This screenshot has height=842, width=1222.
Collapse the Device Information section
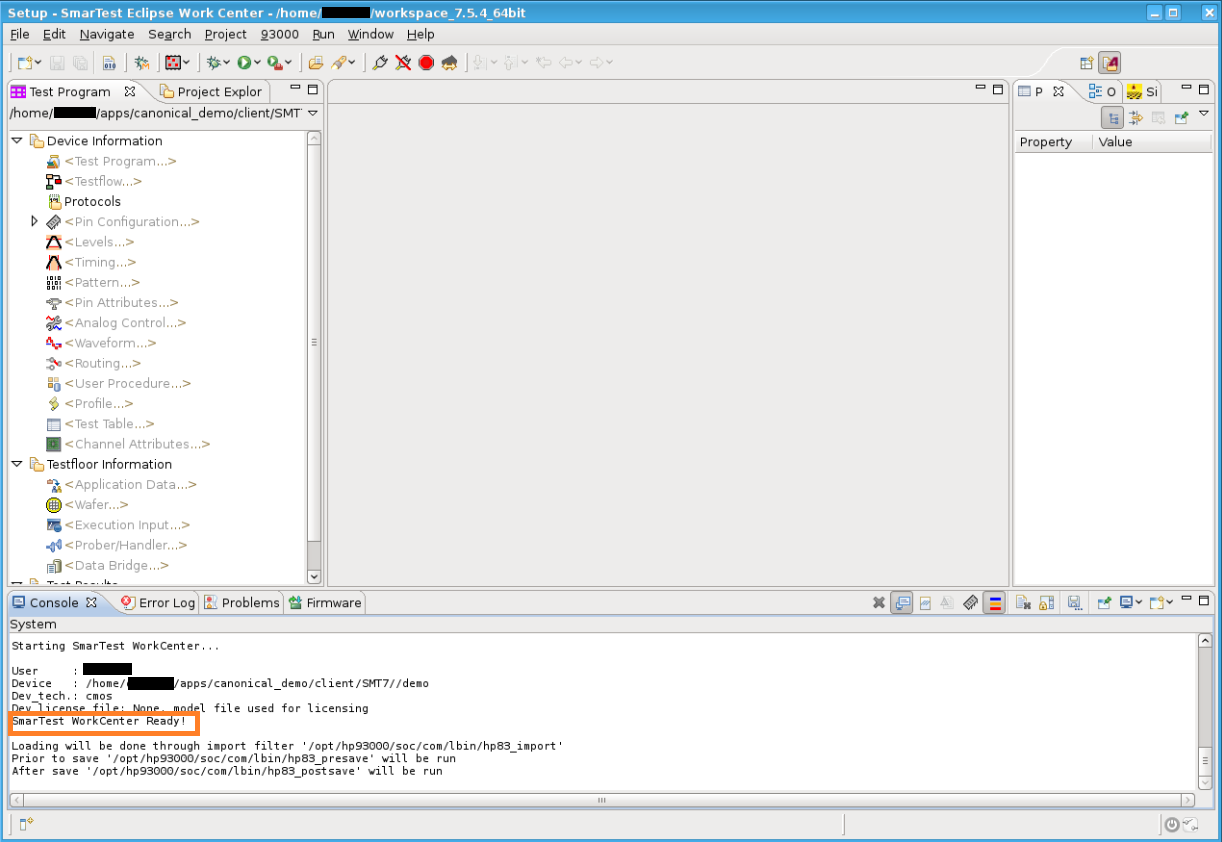click(x=17, y=141)
